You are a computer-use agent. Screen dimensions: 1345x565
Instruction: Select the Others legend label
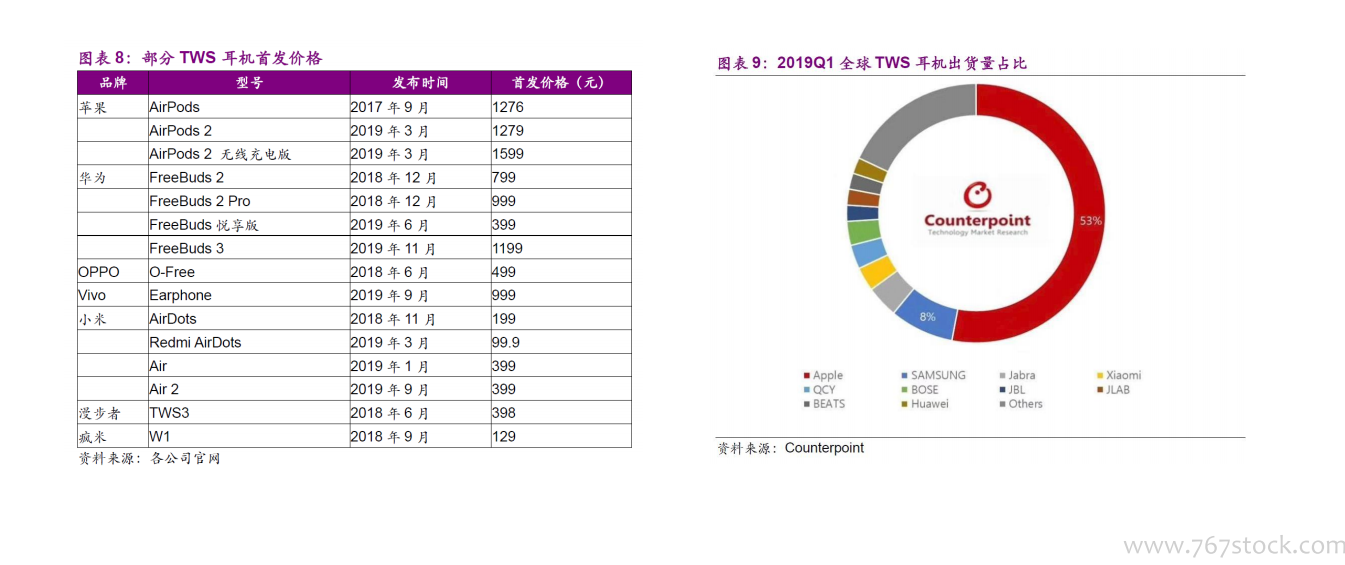point(1025,404)
